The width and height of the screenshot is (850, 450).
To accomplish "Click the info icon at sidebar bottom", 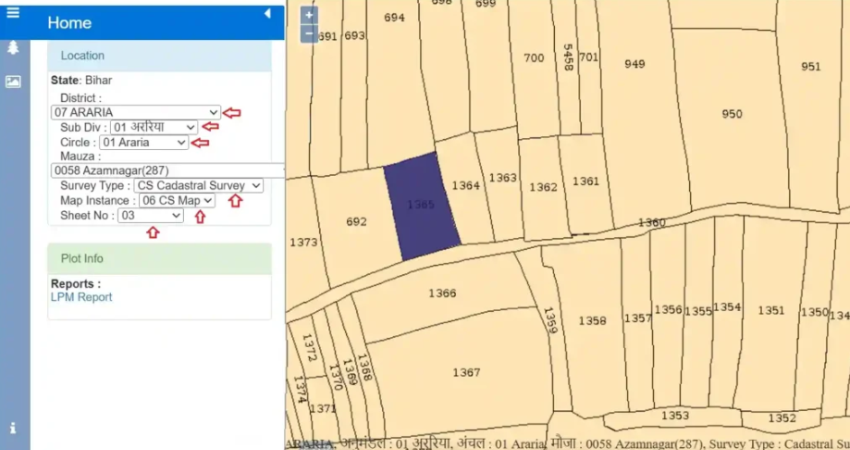I will (x=12, y=428).
